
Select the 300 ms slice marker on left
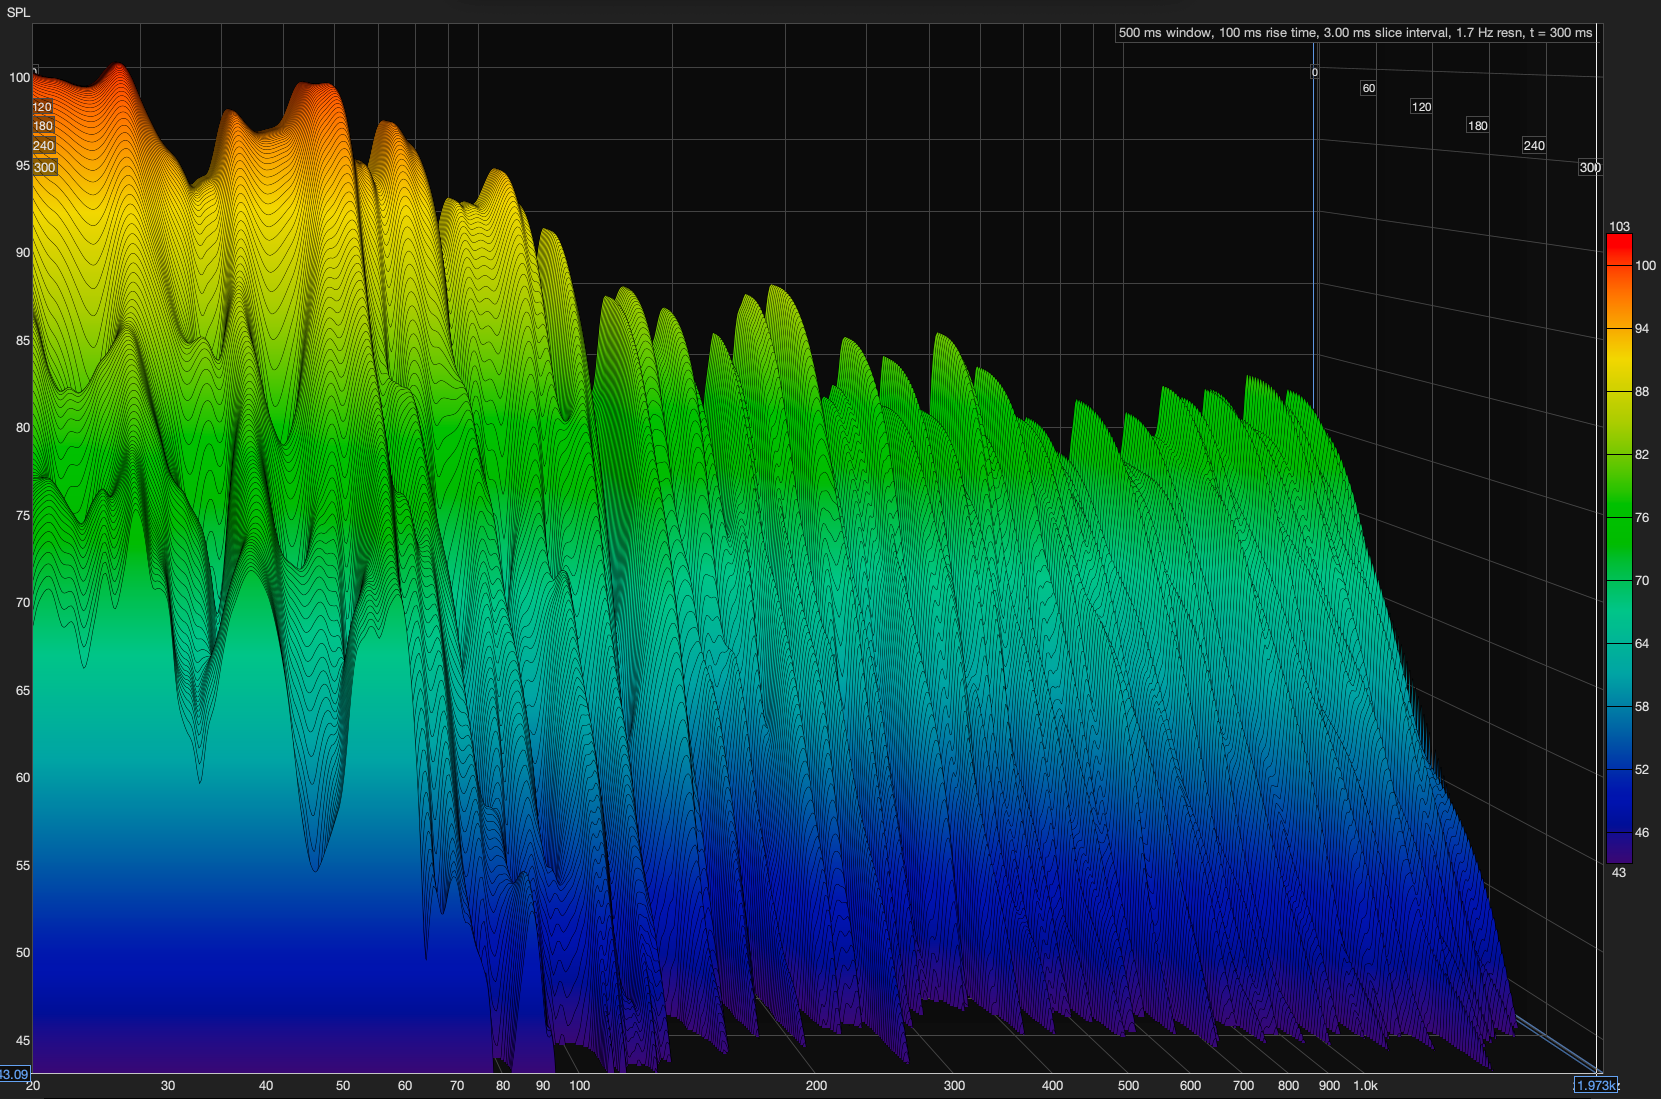click(44, 168)
